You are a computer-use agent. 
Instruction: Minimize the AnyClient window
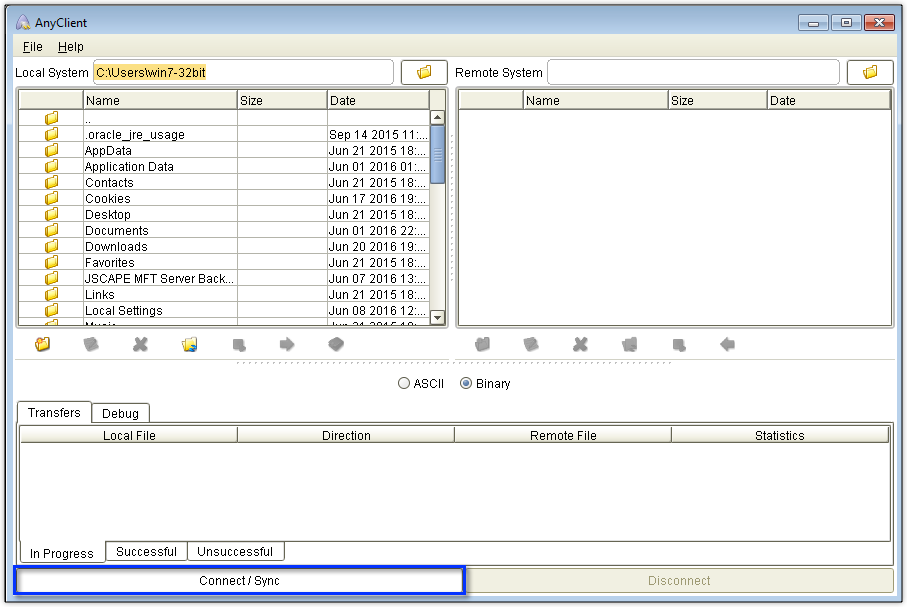click(x=813, y=23)
